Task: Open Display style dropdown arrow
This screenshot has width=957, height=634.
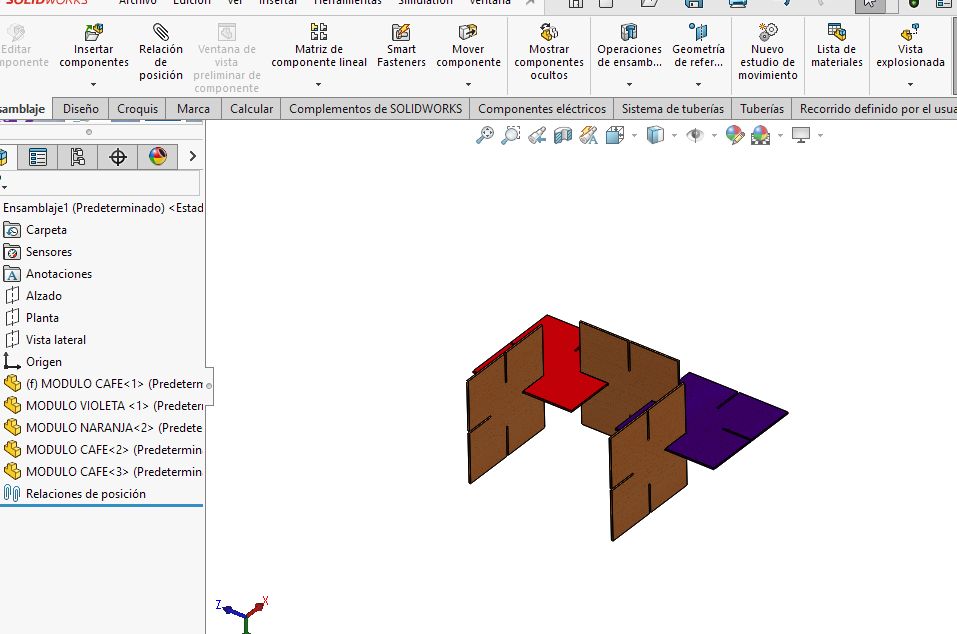Action: (674, 135)
